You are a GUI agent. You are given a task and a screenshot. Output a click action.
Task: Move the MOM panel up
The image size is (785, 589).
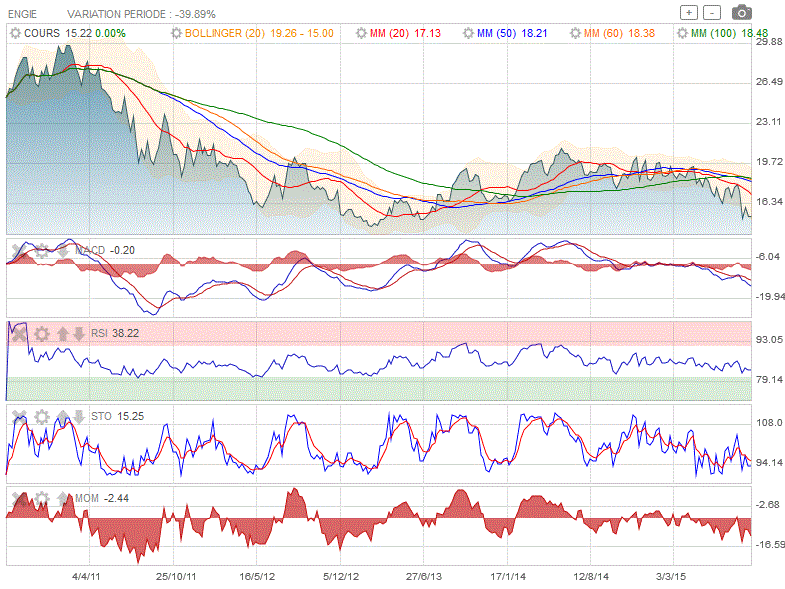pos(64,497)
